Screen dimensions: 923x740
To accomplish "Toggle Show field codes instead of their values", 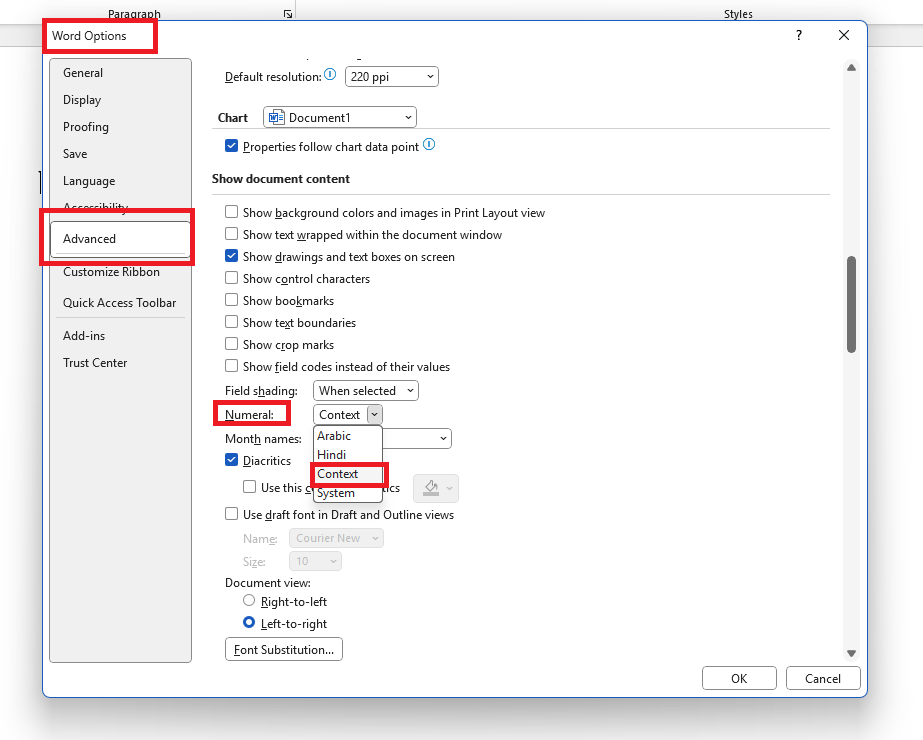I will (232, 367).
